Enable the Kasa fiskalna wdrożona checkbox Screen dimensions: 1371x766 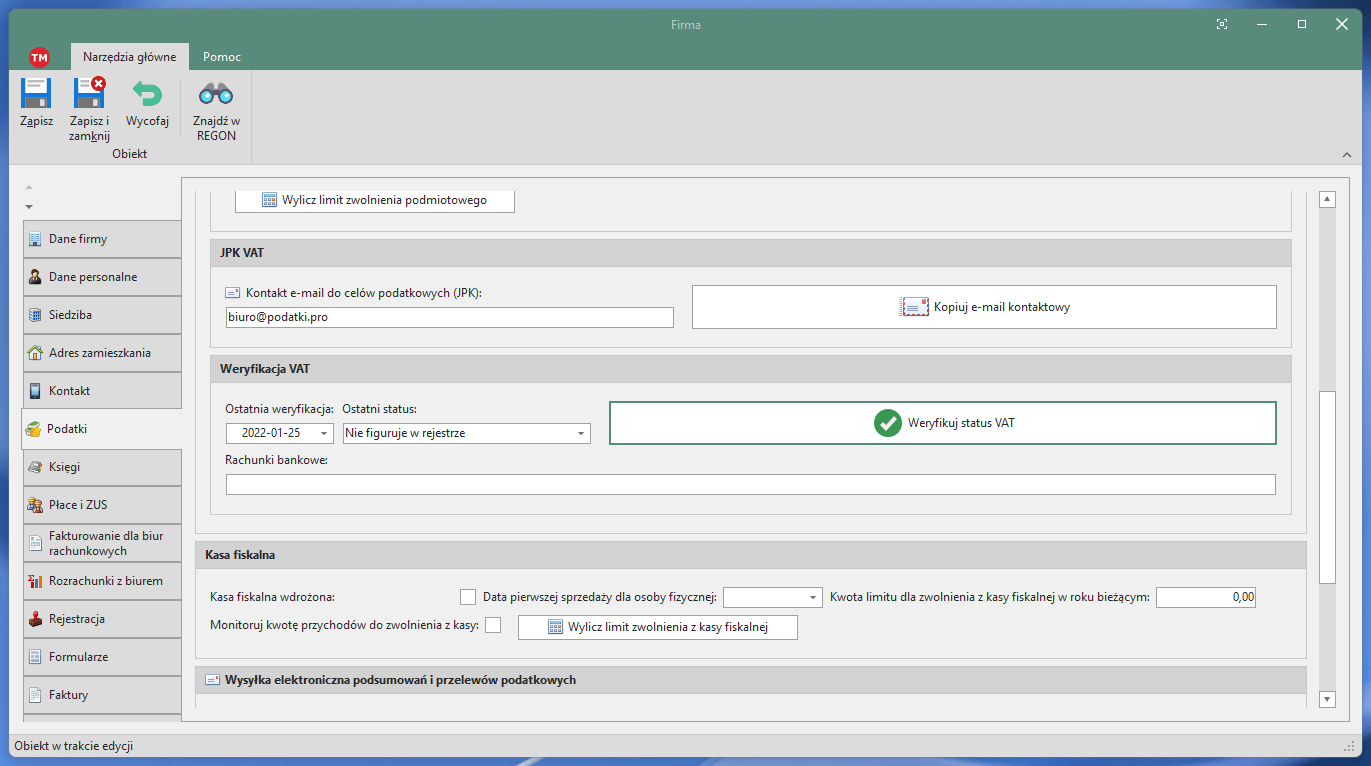click(x=468, y=597)
